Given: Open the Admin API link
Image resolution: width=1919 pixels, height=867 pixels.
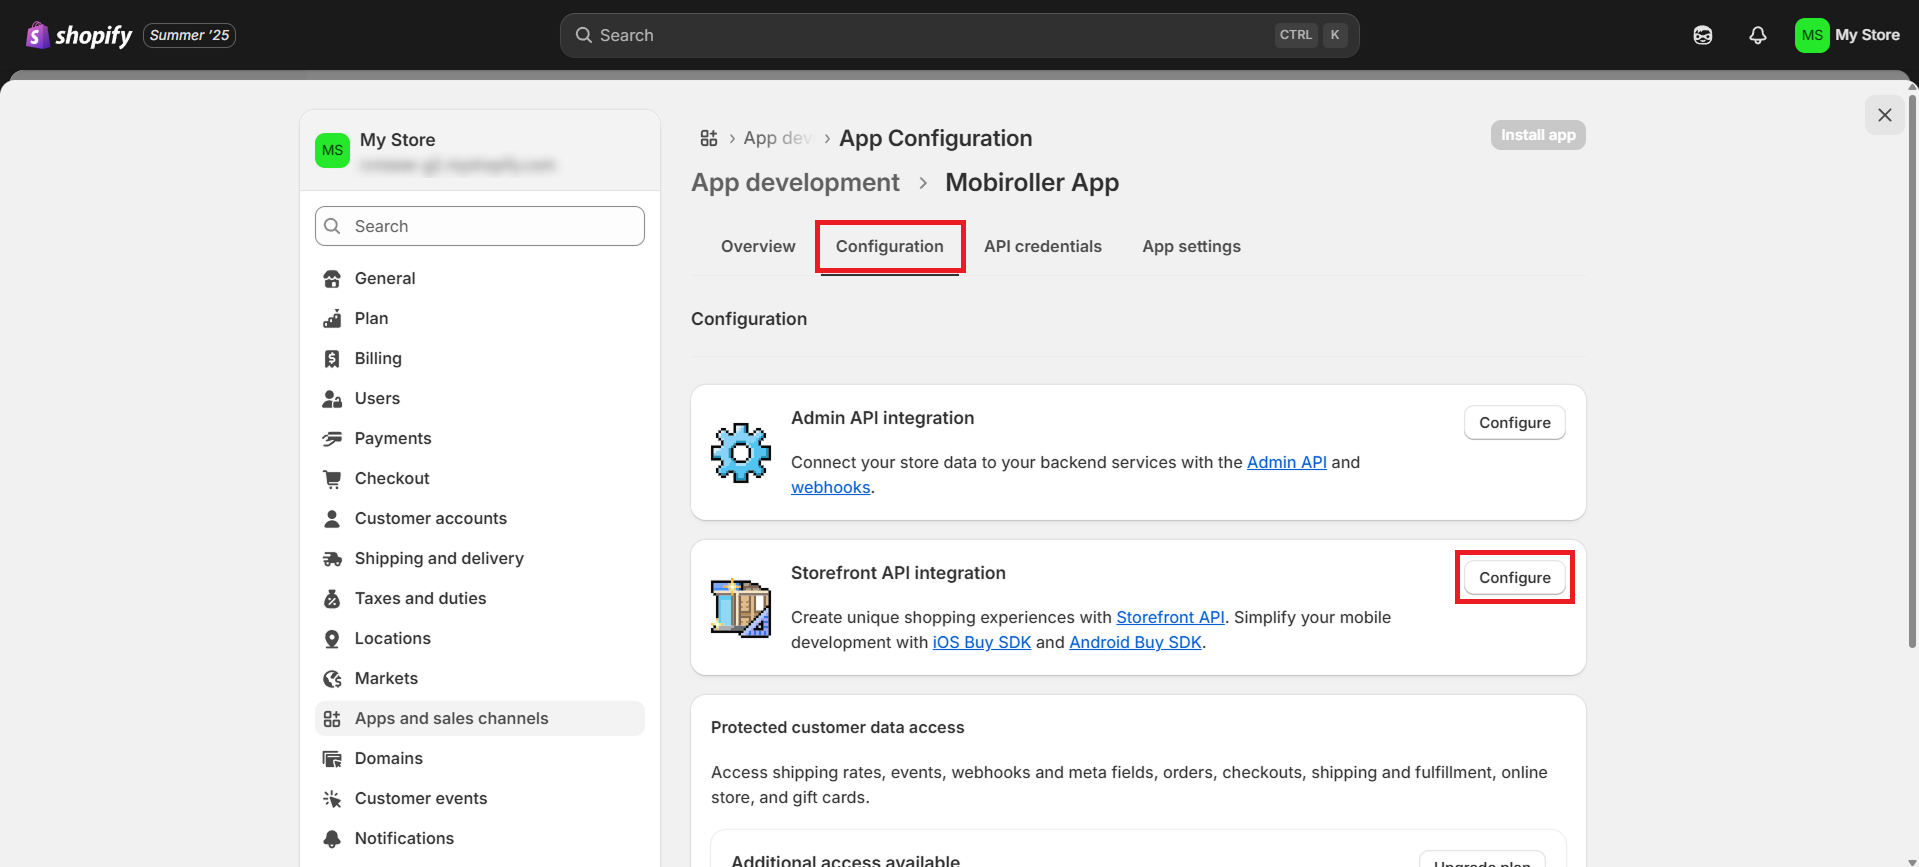Looking at the screenshot, I should pyautogui.click(x=1286, y=462).
